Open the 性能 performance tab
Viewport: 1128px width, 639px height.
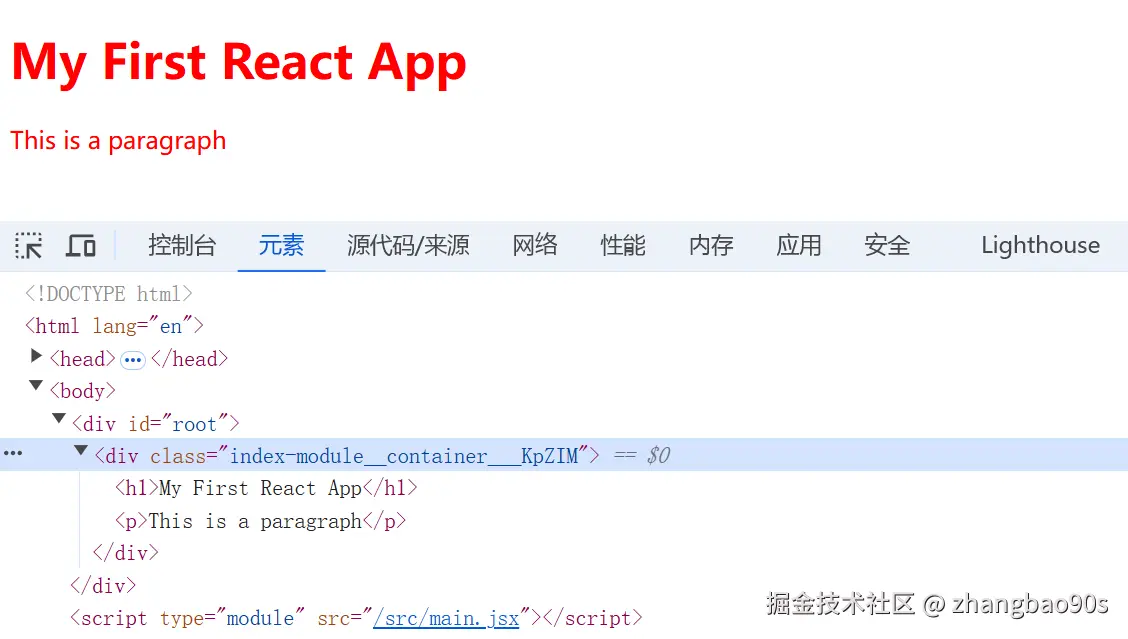pos(623,245)
